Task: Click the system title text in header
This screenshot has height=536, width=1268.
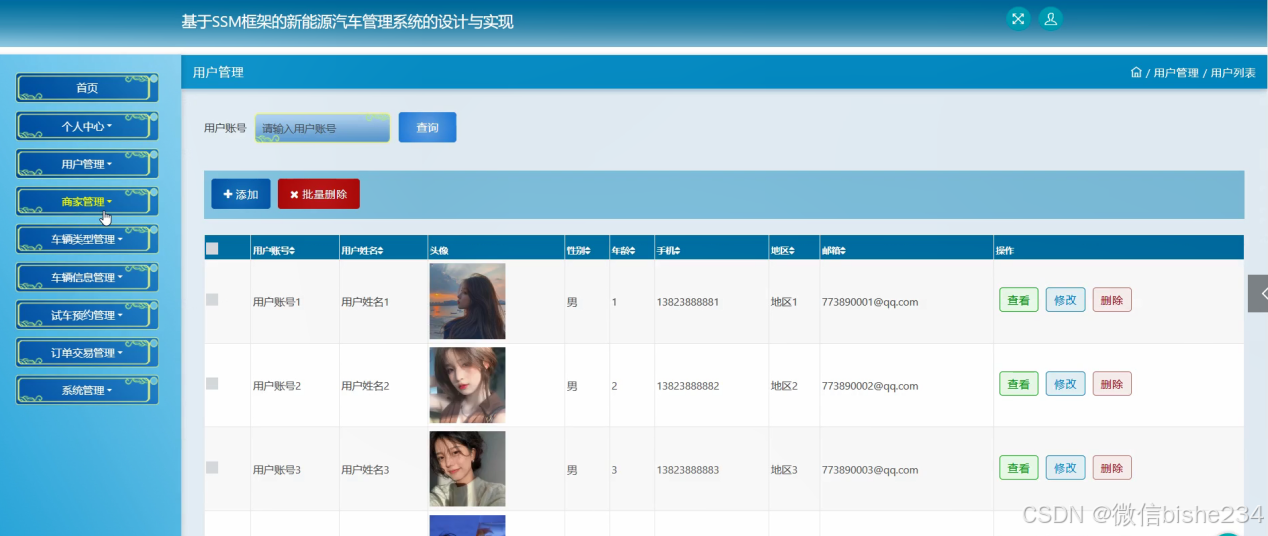Action: pos(347,21)
